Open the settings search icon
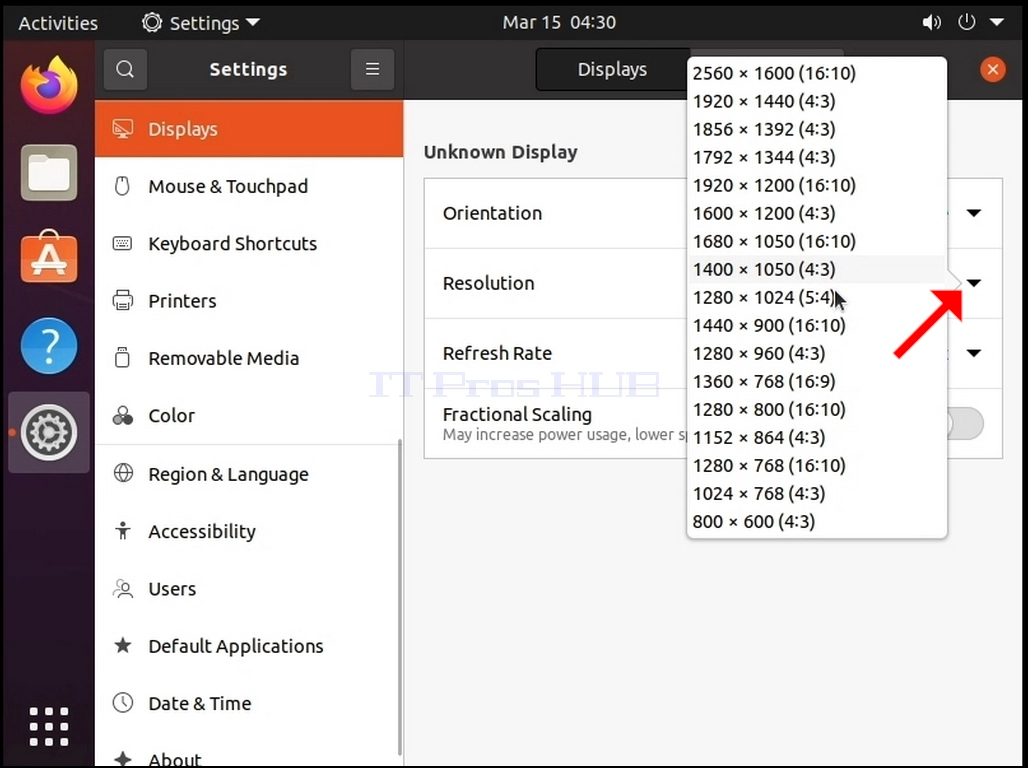The image size is (1028, 768). pyautogui.click(x=125, y=69)
